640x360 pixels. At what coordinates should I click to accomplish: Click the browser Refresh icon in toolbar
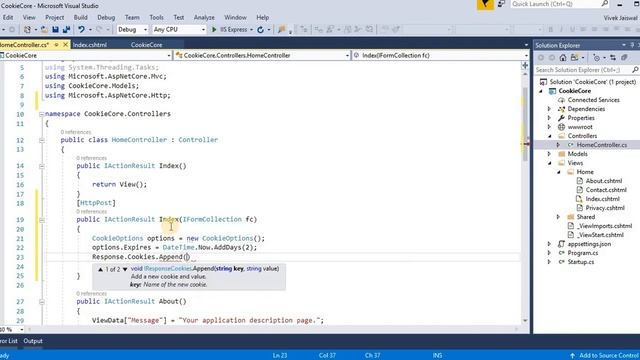click(260, 29)
